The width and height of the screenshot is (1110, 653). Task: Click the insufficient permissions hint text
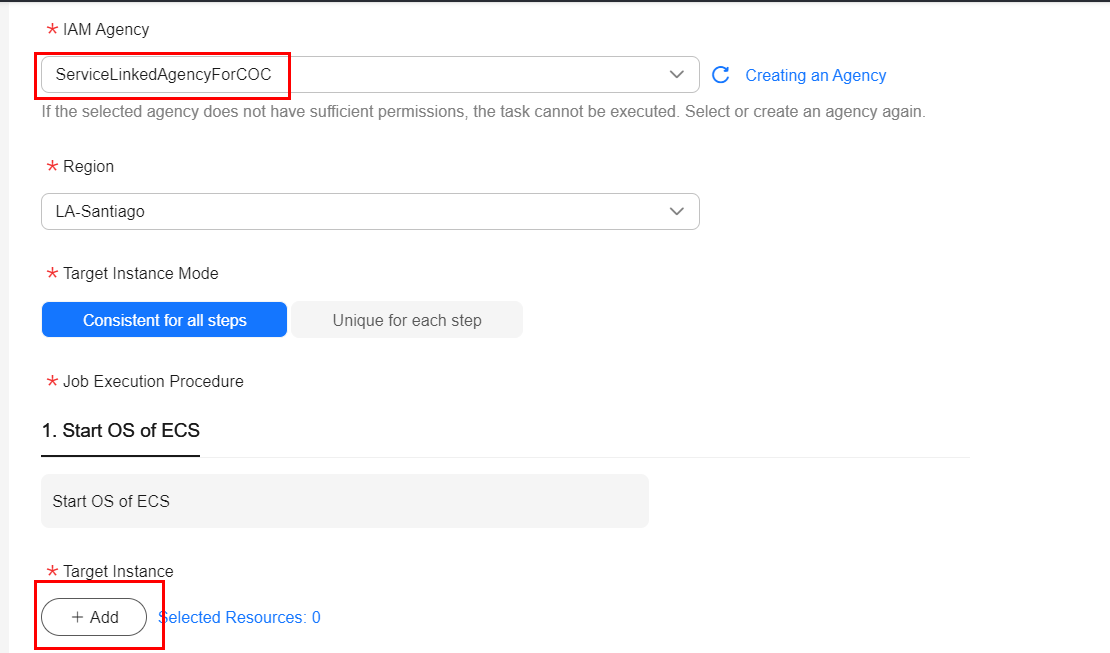point(483,111)
